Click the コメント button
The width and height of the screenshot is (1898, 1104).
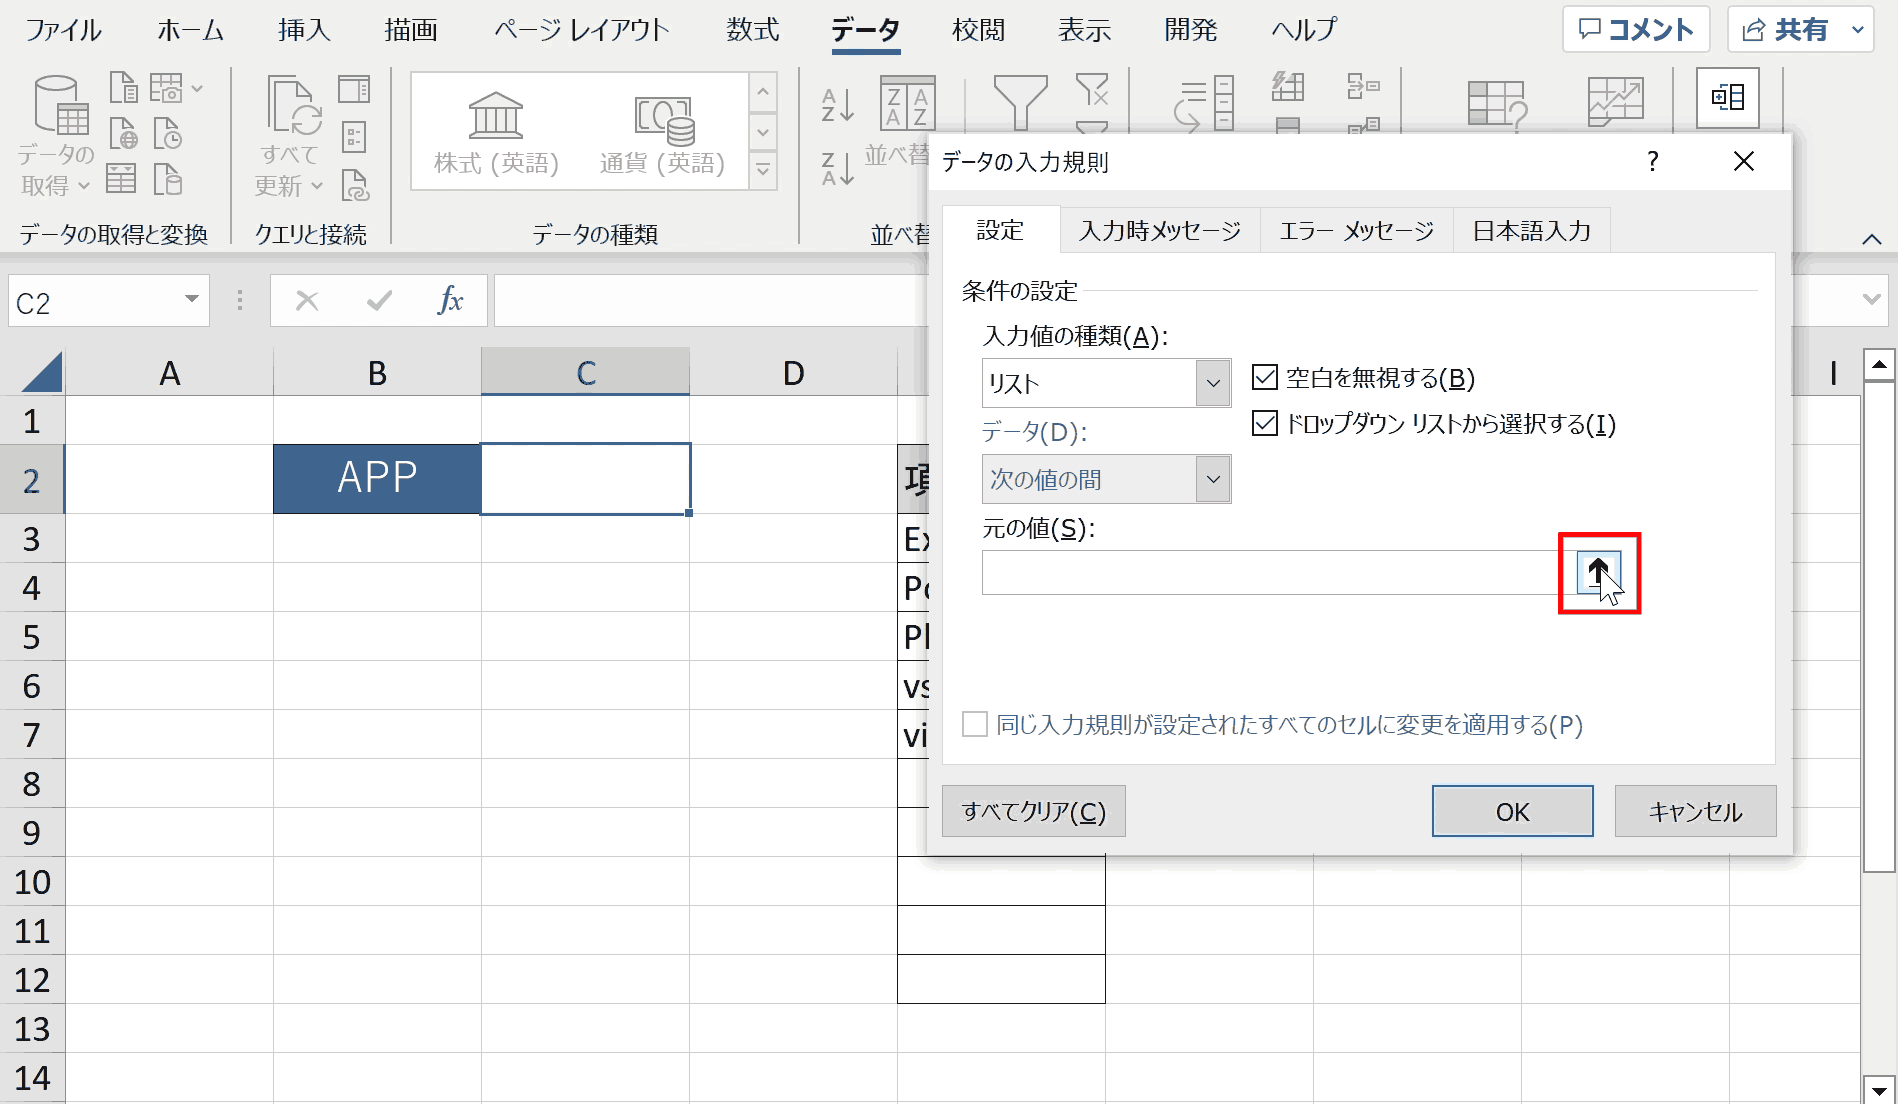1636,29
